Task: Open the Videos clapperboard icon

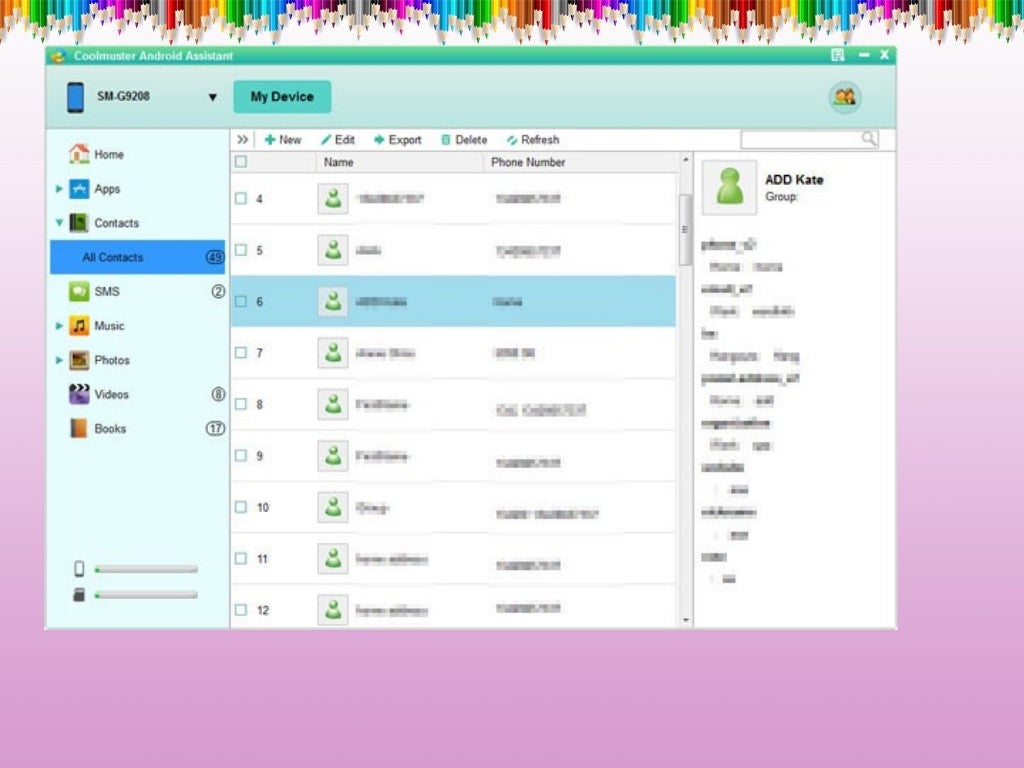Action: pos(79,394)
